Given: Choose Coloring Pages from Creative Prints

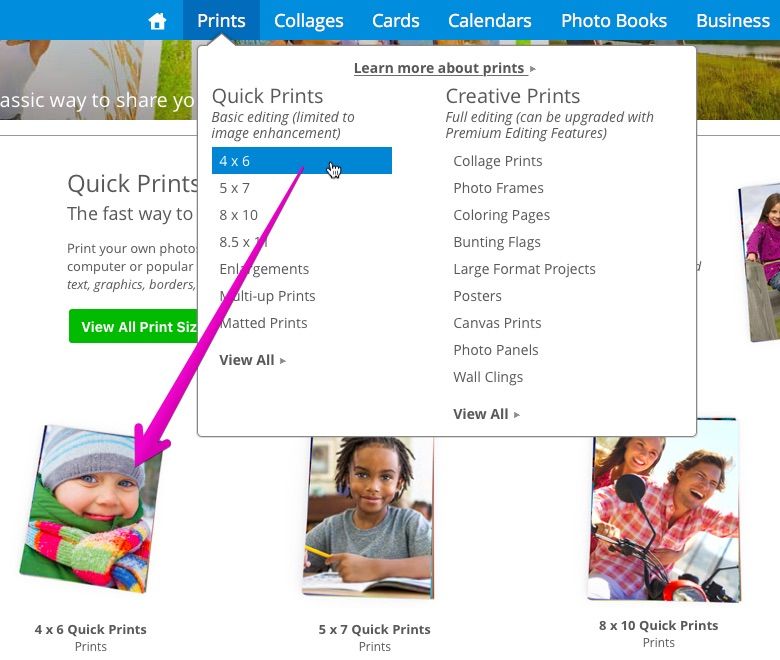Looking at the screenshot, I should (x=501, y=215).
